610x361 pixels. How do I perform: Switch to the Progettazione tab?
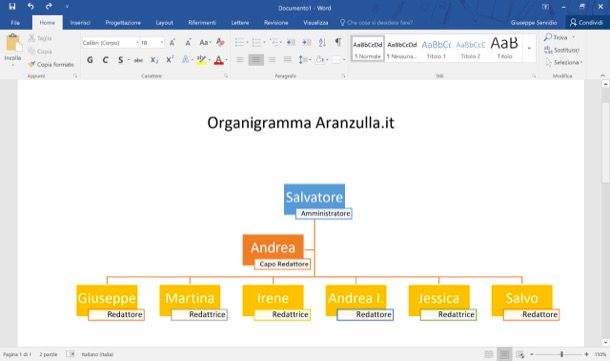123,23
